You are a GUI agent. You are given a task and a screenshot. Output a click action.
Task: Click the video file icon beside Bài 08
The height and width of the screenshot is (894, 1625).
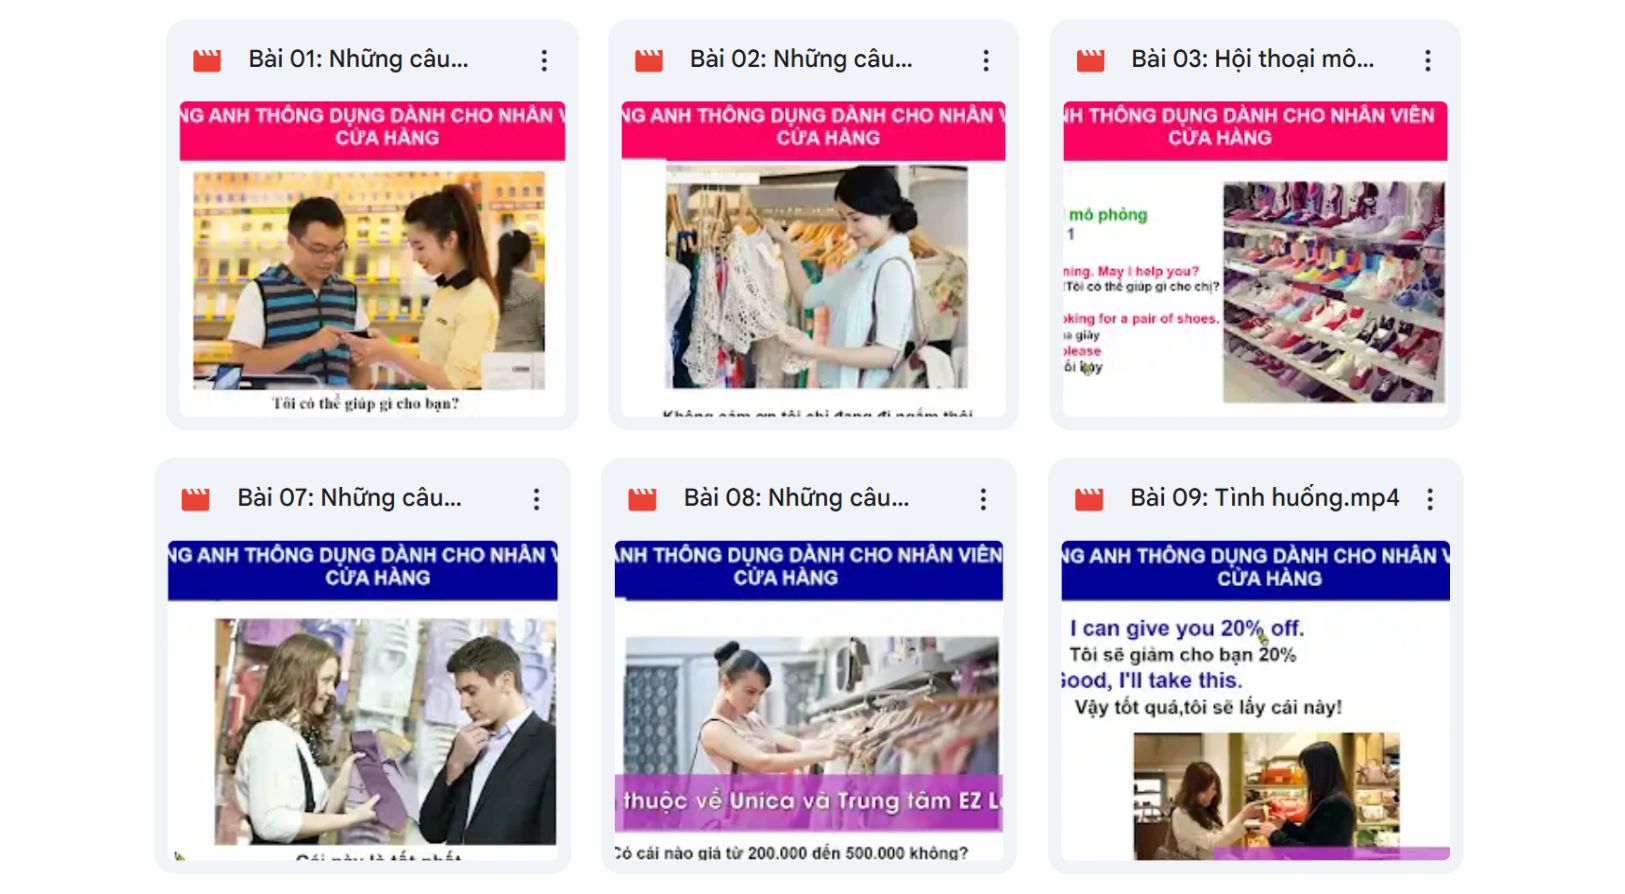642,499
